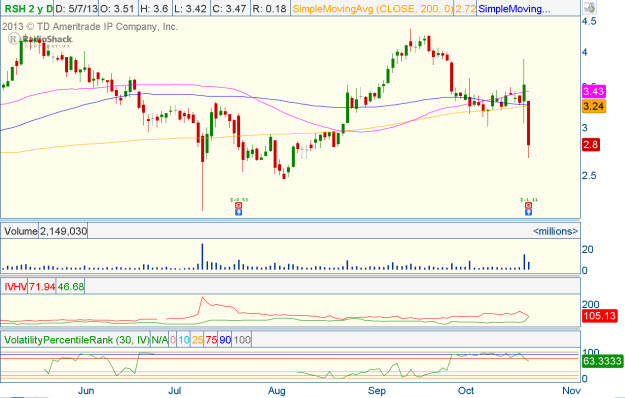Click the red IV value 71.94
This screenshot has height=398, width=625.
click(x=42, y=286)
